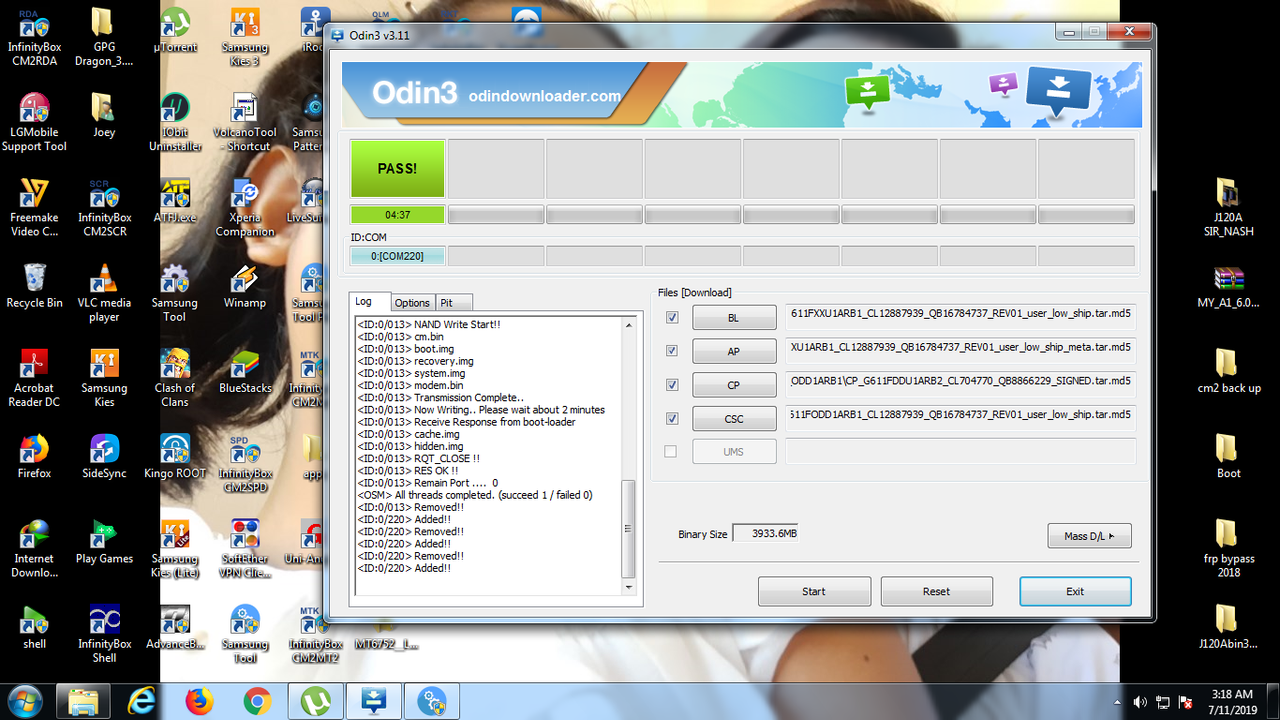The width and height of the screenshot is (1280, 720).
Task: Click the "recovery.img" log line
Action: [x=416, y=361]
